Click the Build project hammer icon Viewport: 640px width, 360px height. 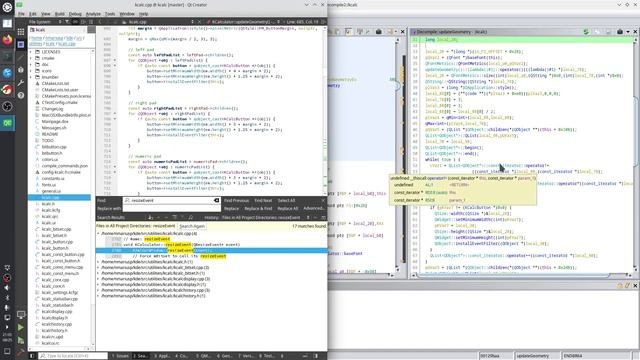21,351
